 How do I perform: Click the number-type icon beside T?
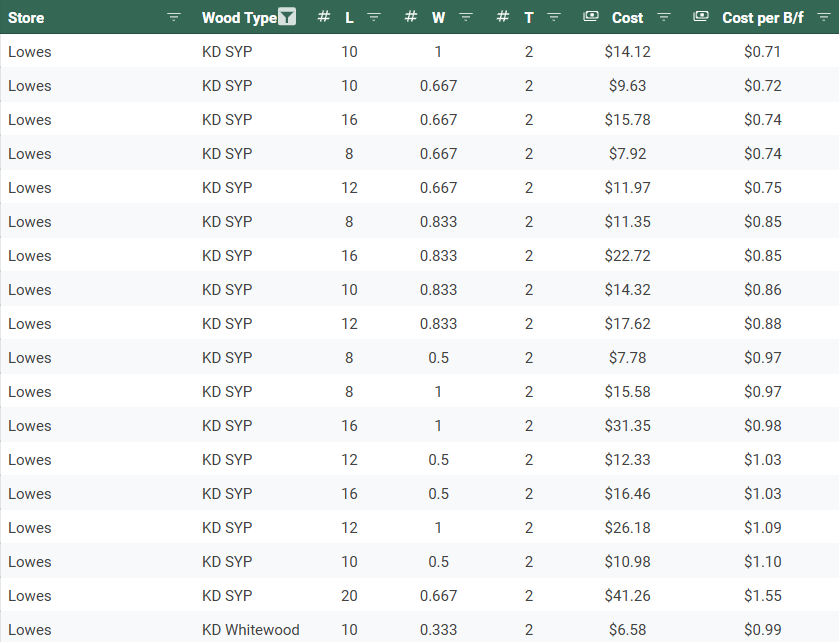(502, 17)
